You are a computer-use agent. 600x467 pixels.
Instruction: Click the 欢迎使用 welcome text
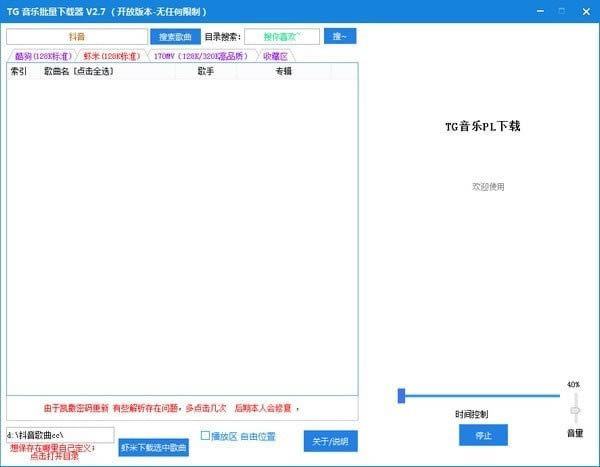(488, 187)
